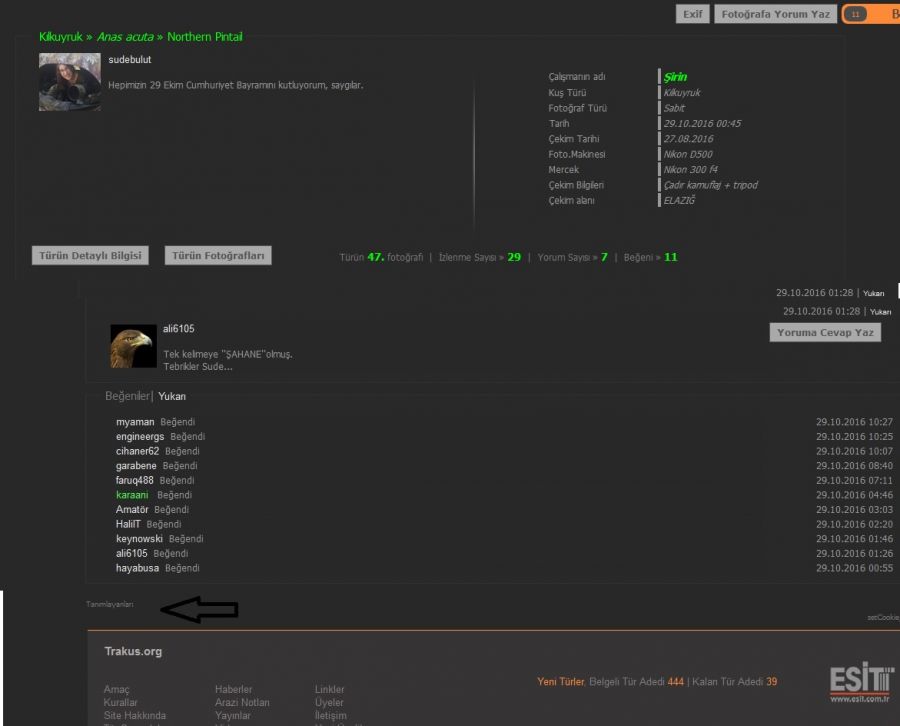This screenshot has height=726, width=900.
Task: Open sudebulut's profile avatar photo
Action: 69,81
